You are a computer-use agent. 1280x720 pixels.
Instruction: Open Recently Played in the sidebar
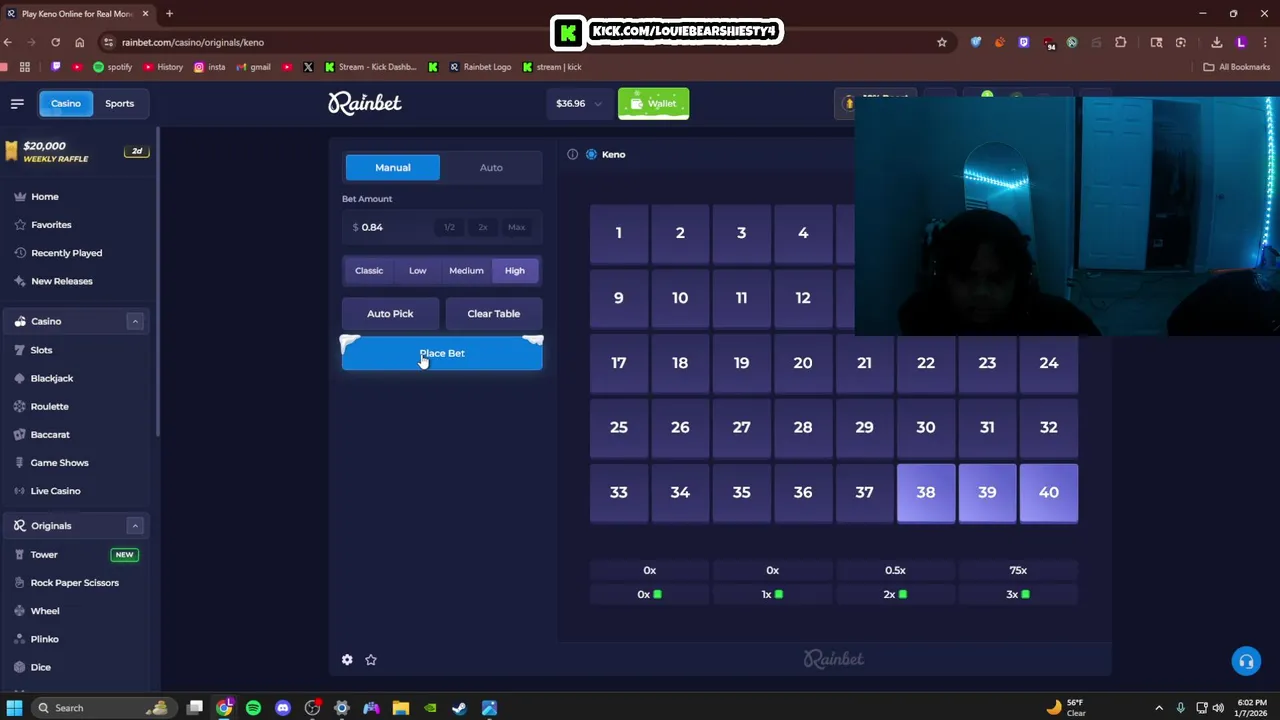tap(66, 253)
